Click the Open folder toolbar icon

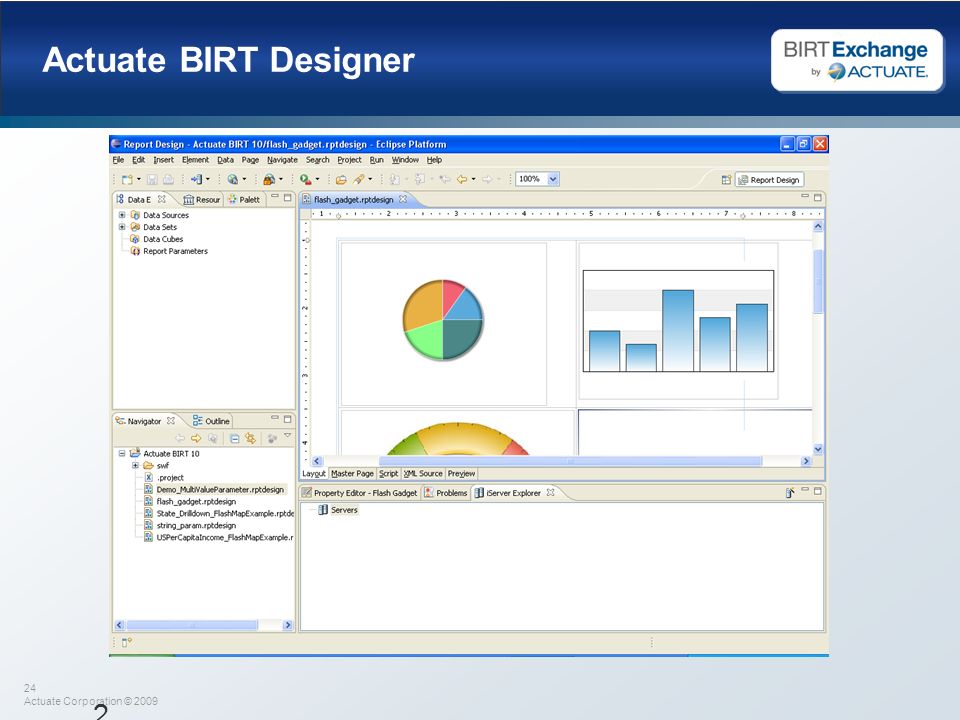[x=341, y=179]
